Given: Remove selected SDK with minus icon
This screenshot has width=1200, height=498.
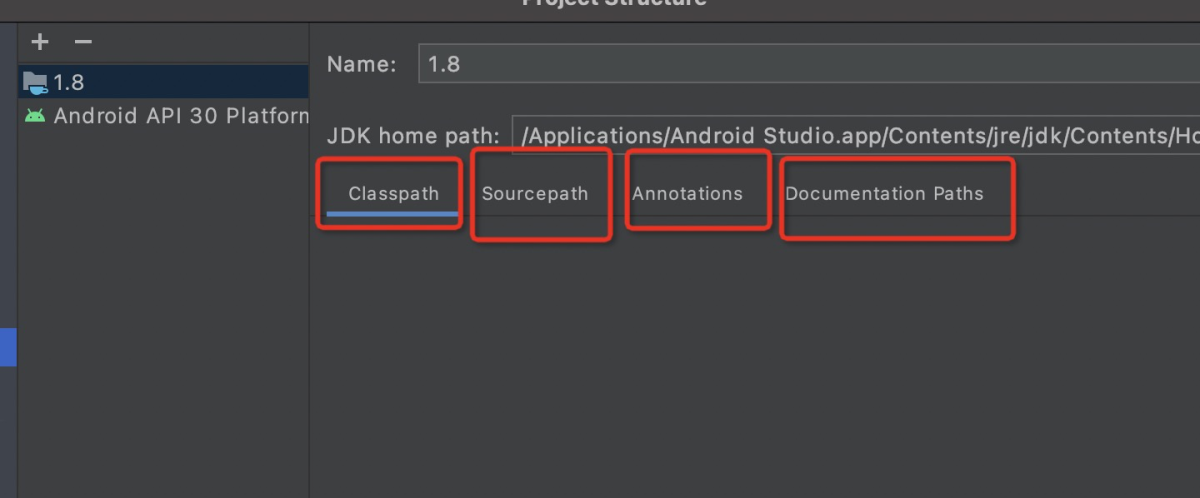Looking at the screenshot, I should coord(84,42).
